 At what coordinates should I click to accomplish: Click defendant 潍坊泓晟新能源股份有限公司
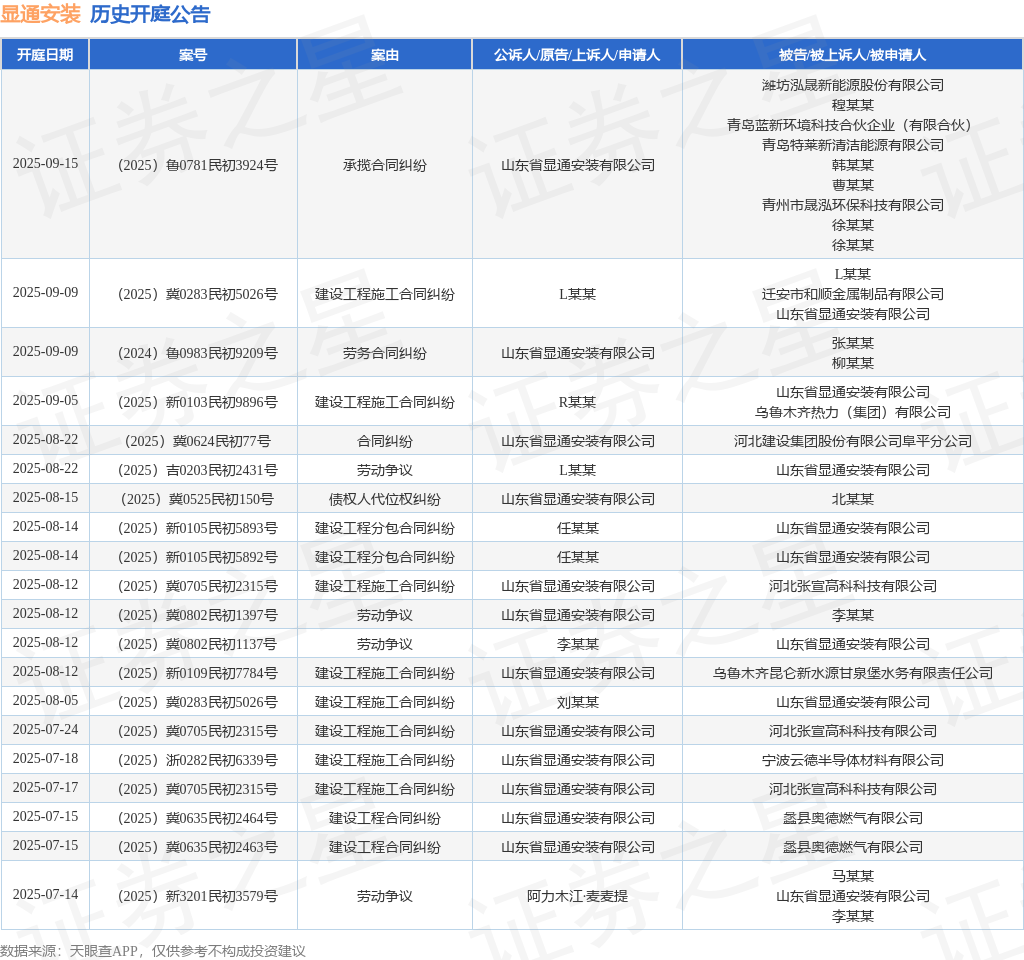point(852,85)
